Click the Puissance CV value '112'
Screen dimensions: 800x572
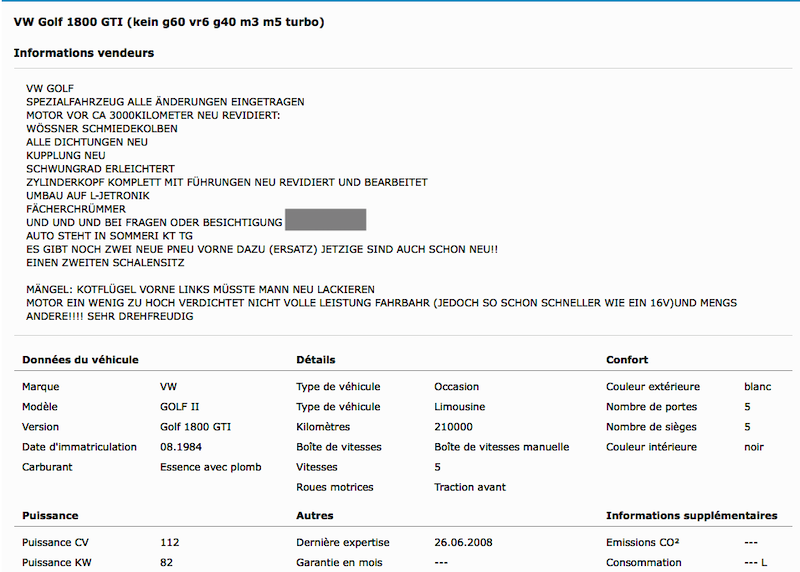[x=169, y=542]
